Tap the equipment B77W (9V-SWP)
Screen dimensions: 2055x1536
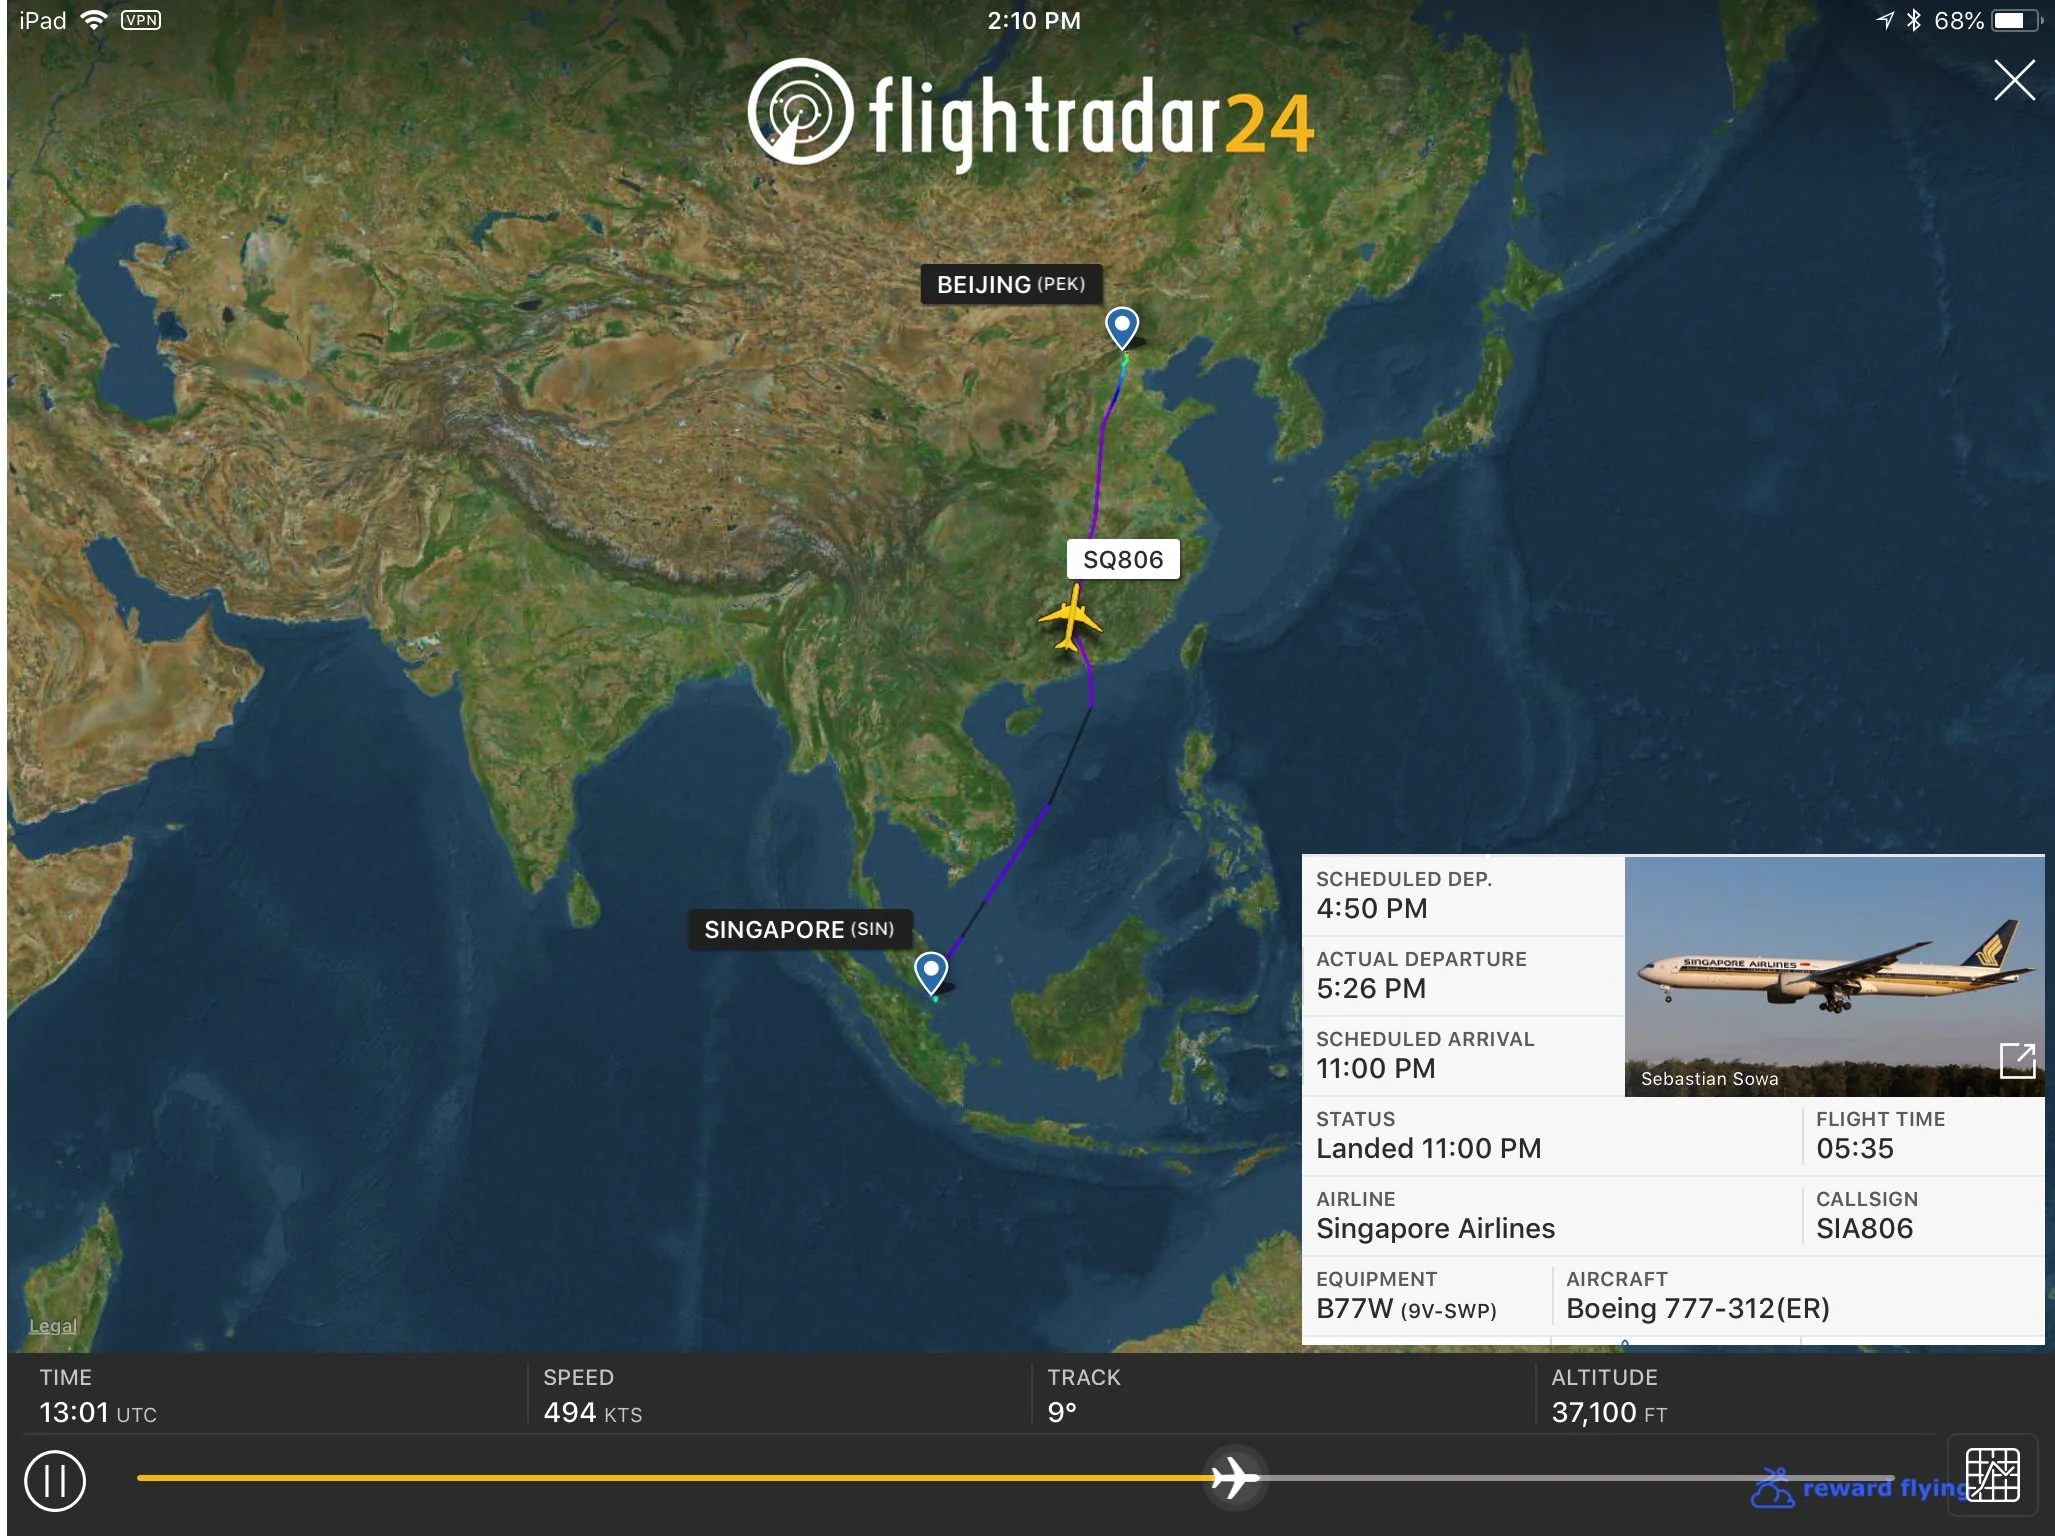tap(1406, 1308)
